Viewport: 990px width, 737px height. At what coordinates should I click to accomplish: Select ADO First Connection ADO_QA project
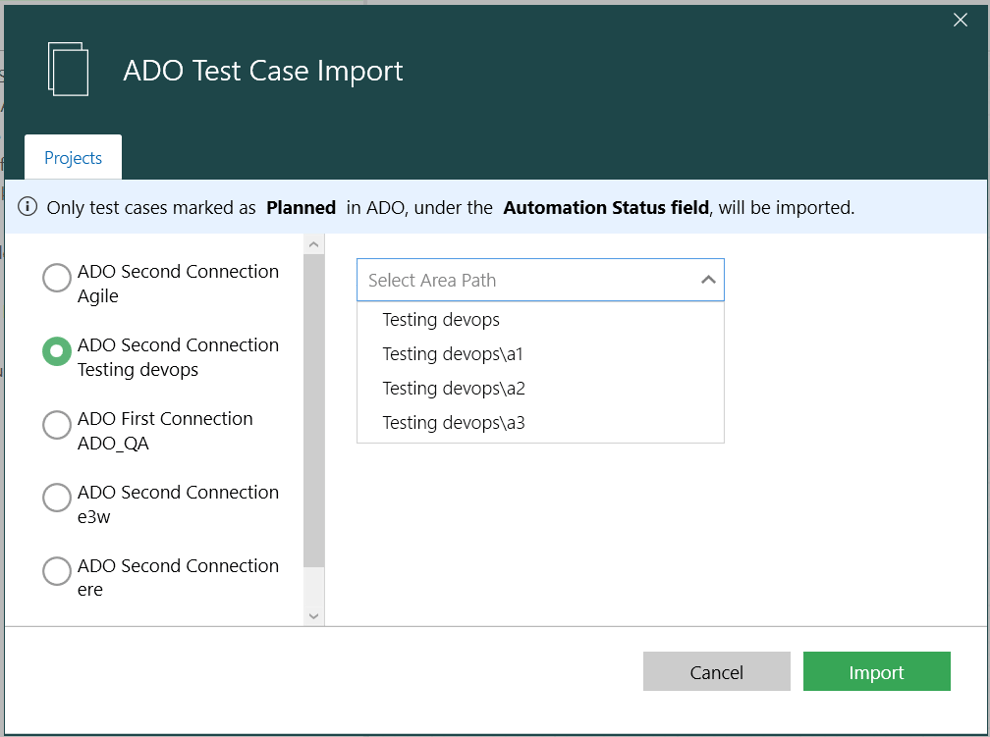56,425
